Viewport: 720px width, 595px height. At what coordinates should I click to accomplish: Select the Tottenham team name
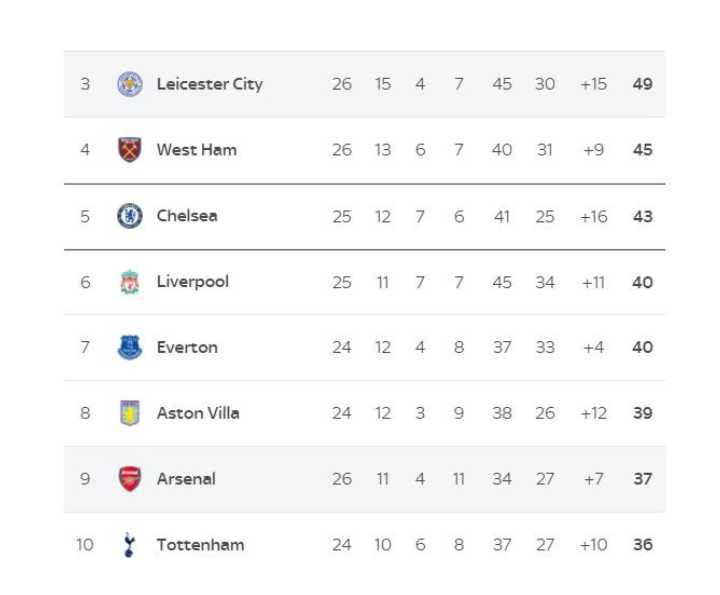[200, 545]
